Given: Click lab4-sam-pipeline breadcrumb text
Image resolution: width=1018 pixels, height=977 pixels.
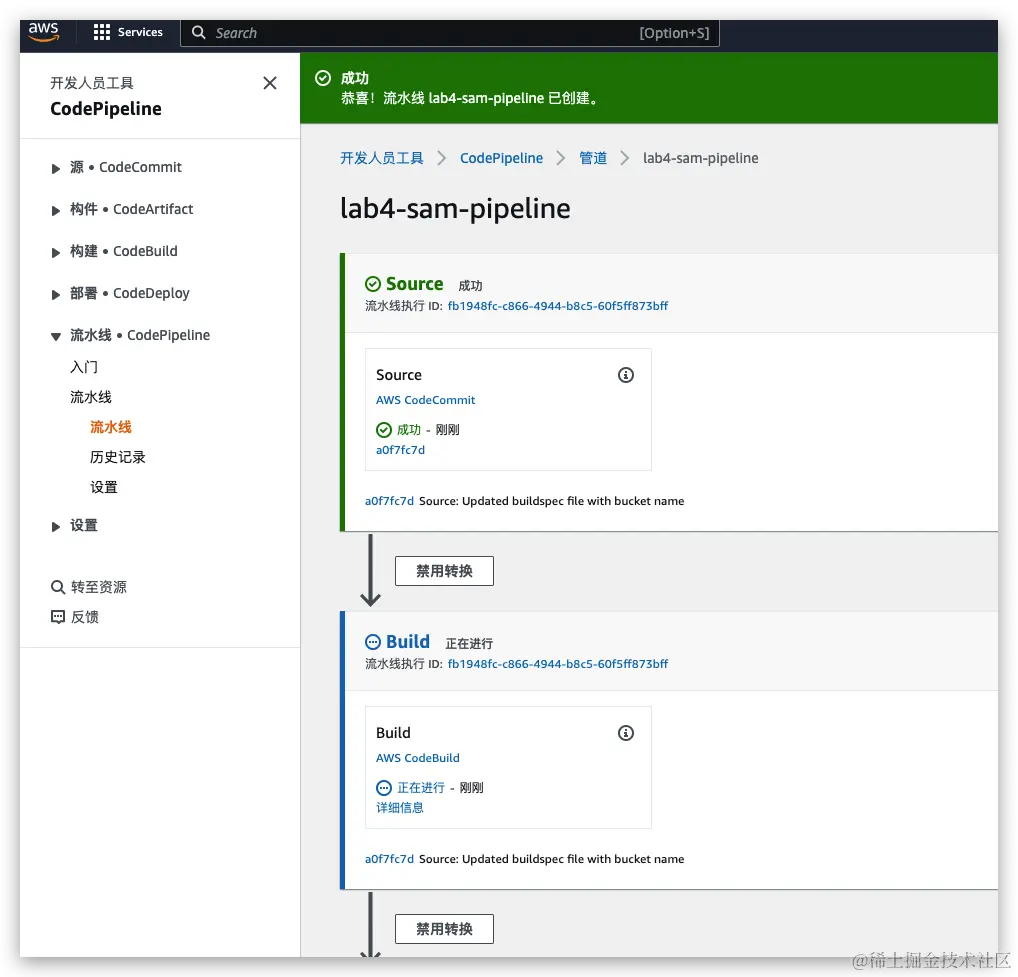Looking at the screenshot, I should [x=701, y=158].
